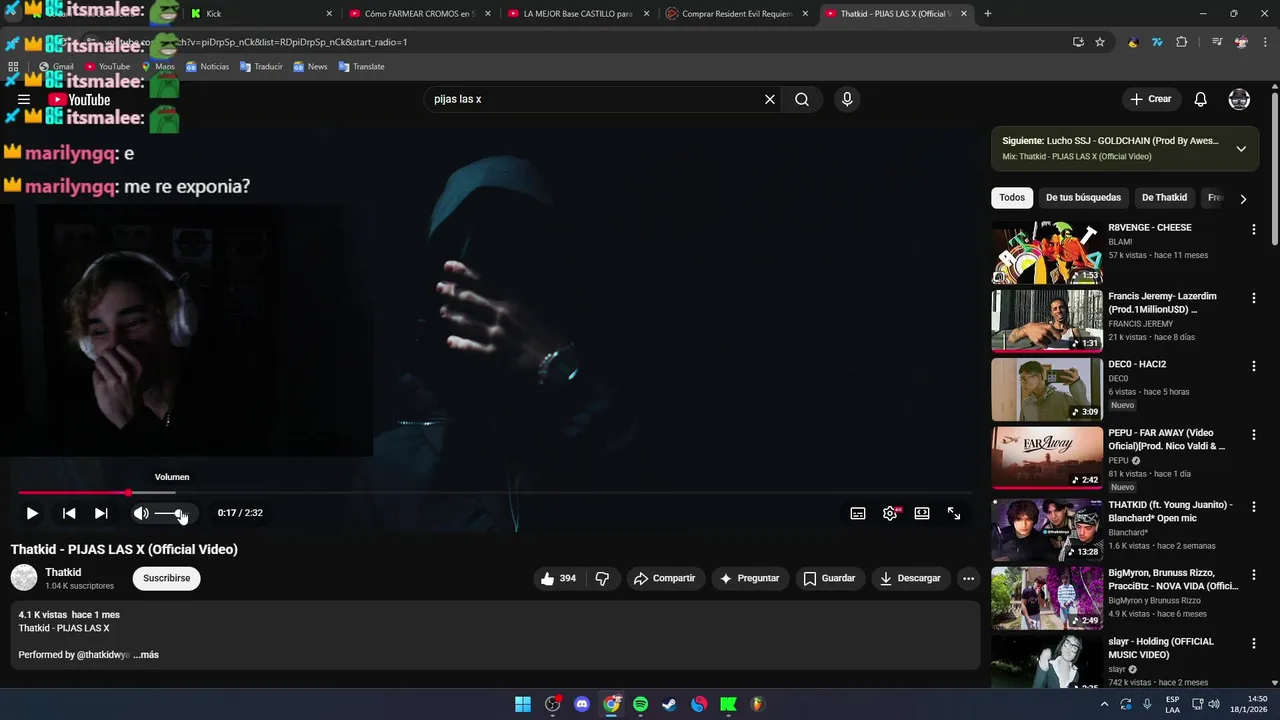Switch to Cómo FARMEAR CROMOS tab

[x=419, y=14]
